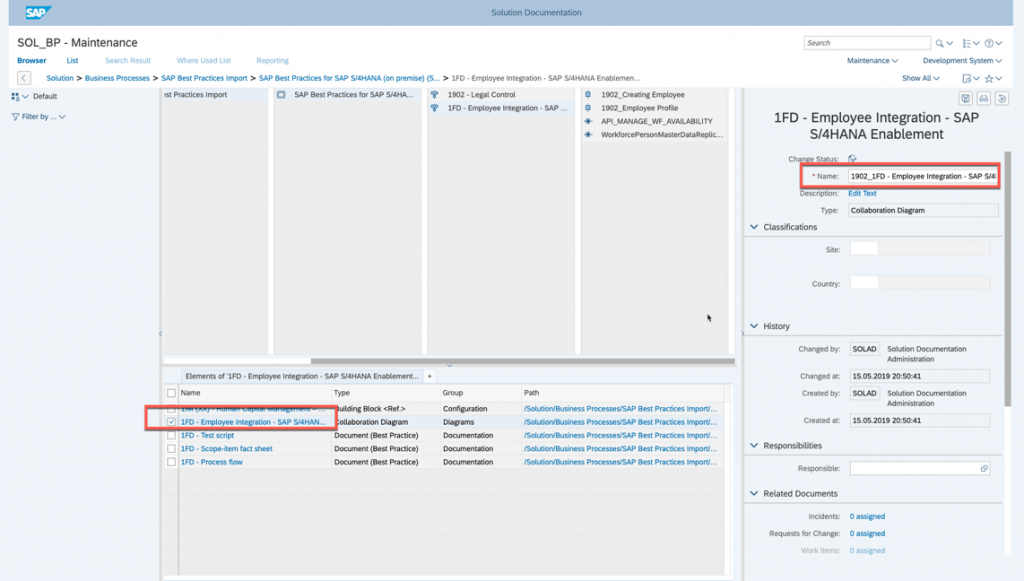Click the Site field under Classifications
Viewport: 1024px width, 581px height.
click(920, 249)
